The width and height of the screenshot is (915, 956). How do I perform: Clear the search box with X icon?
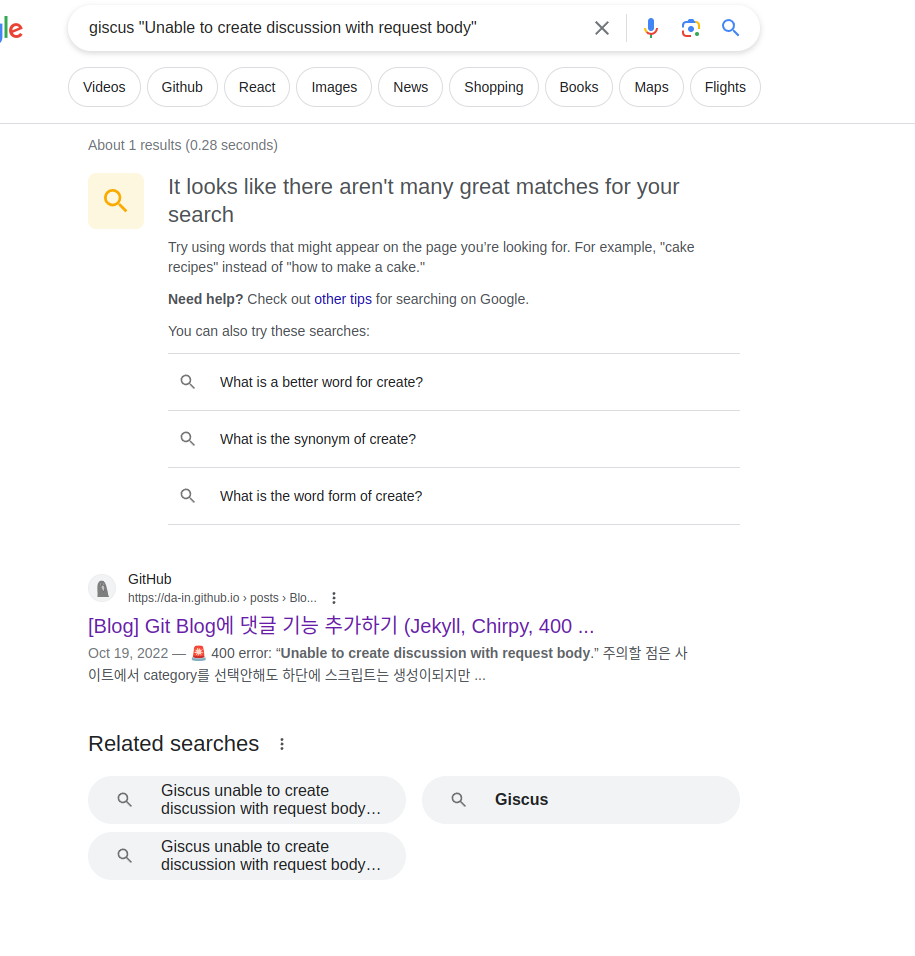pyautogui.click(x=602, y=28)
